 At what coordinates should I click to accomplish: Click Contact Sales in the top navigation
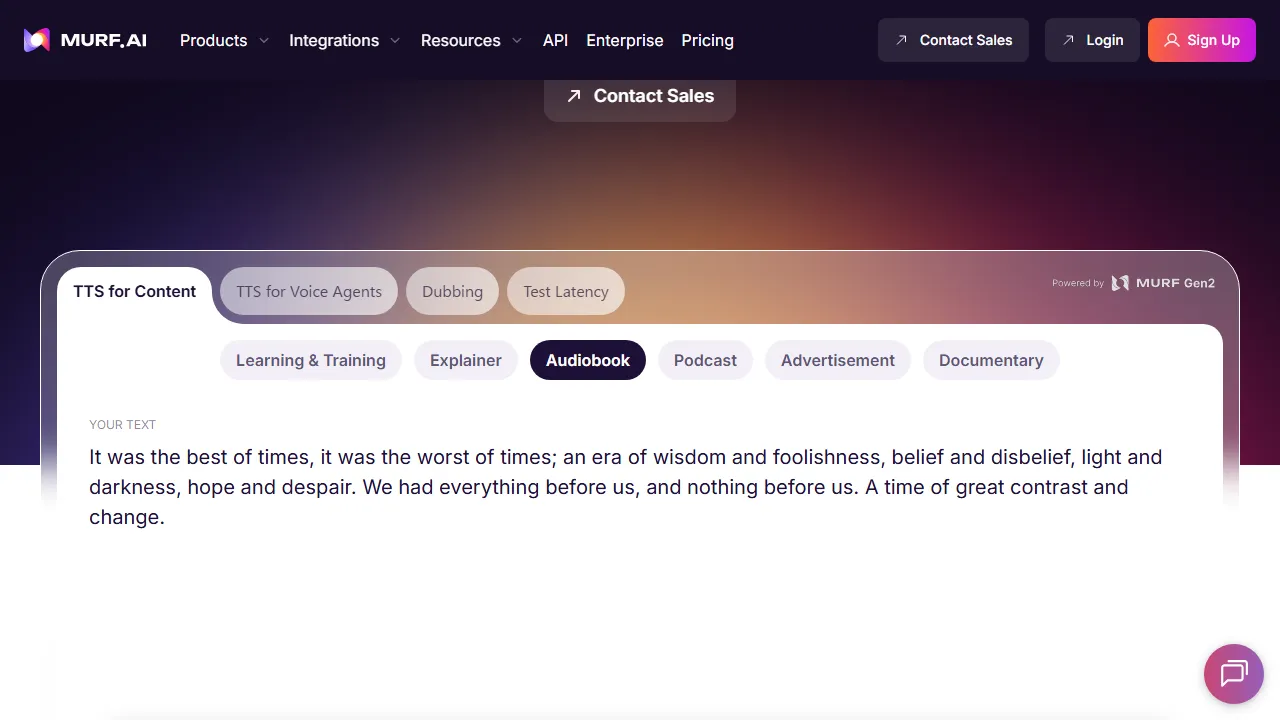(x=952, y=40)
